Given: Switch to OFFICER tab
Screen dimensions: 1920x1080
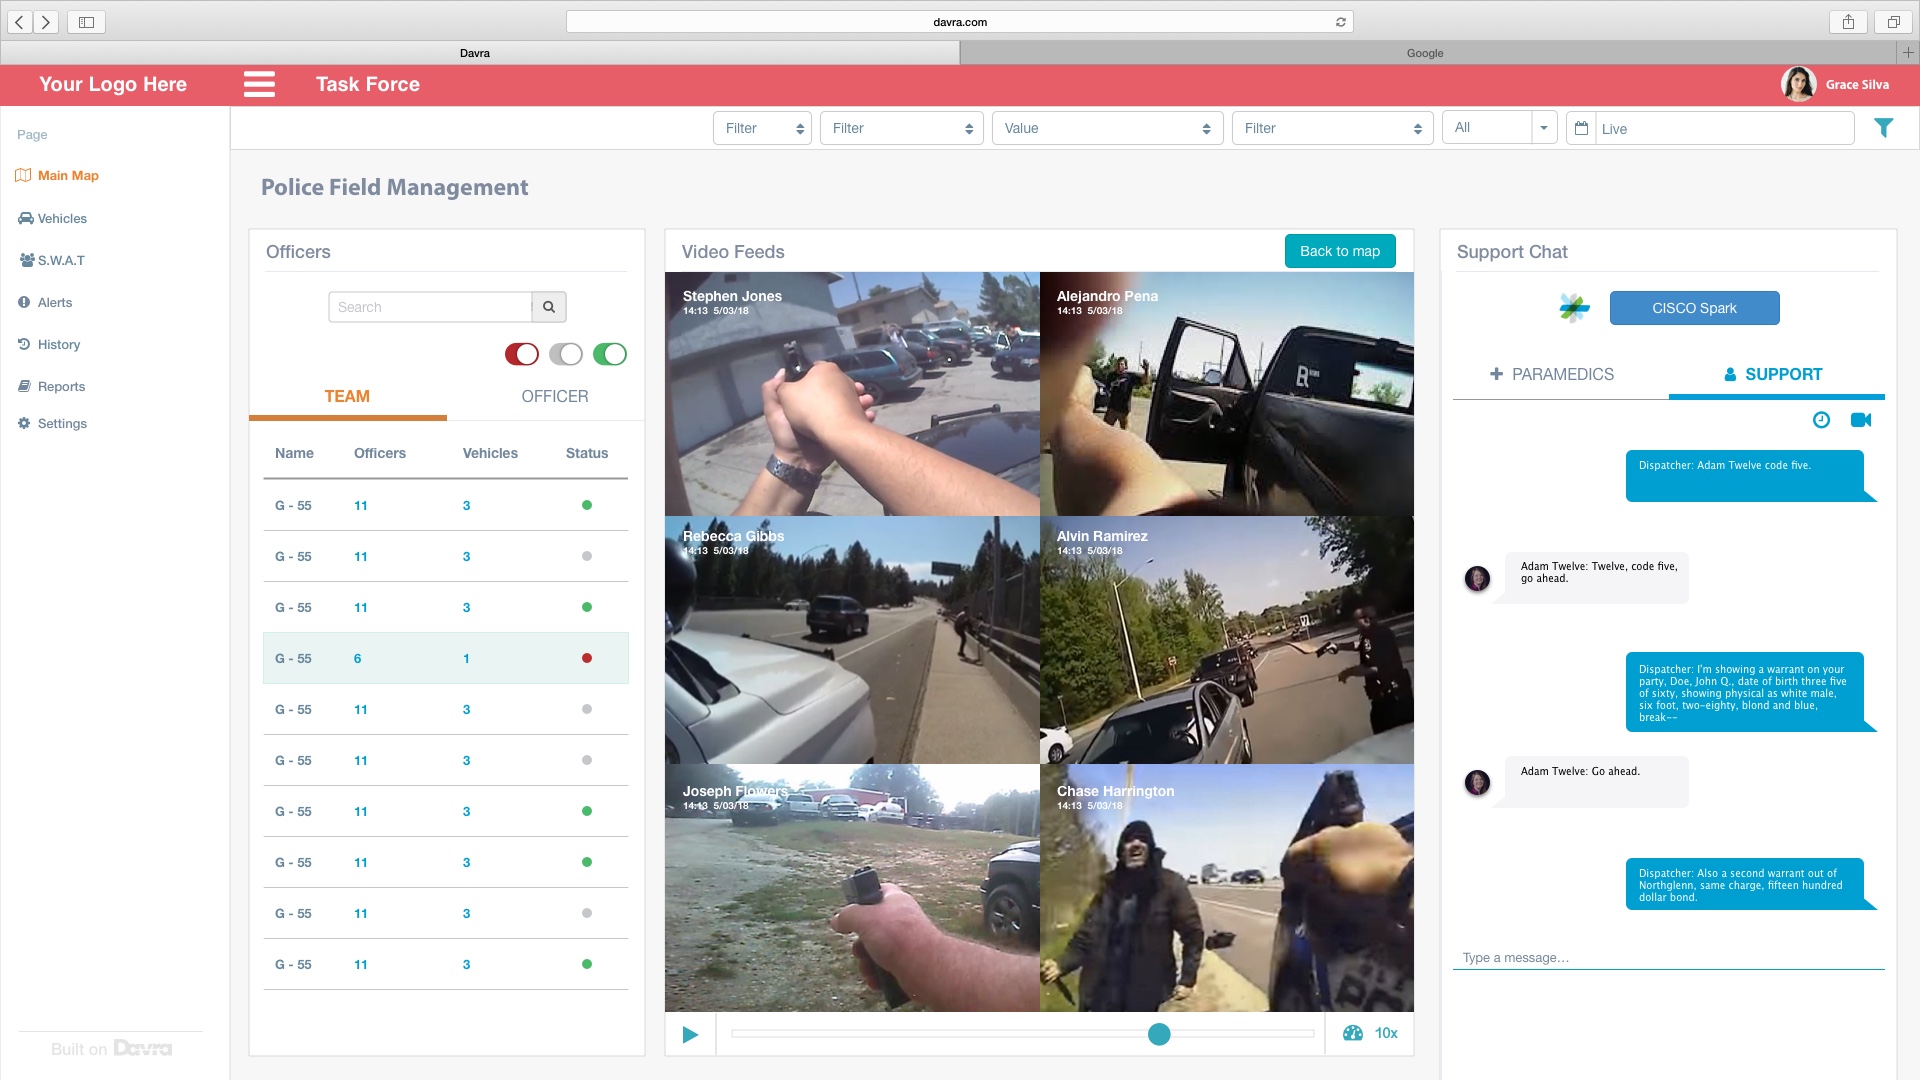Looking at the screenshot, I should click(x=555, y=396).
